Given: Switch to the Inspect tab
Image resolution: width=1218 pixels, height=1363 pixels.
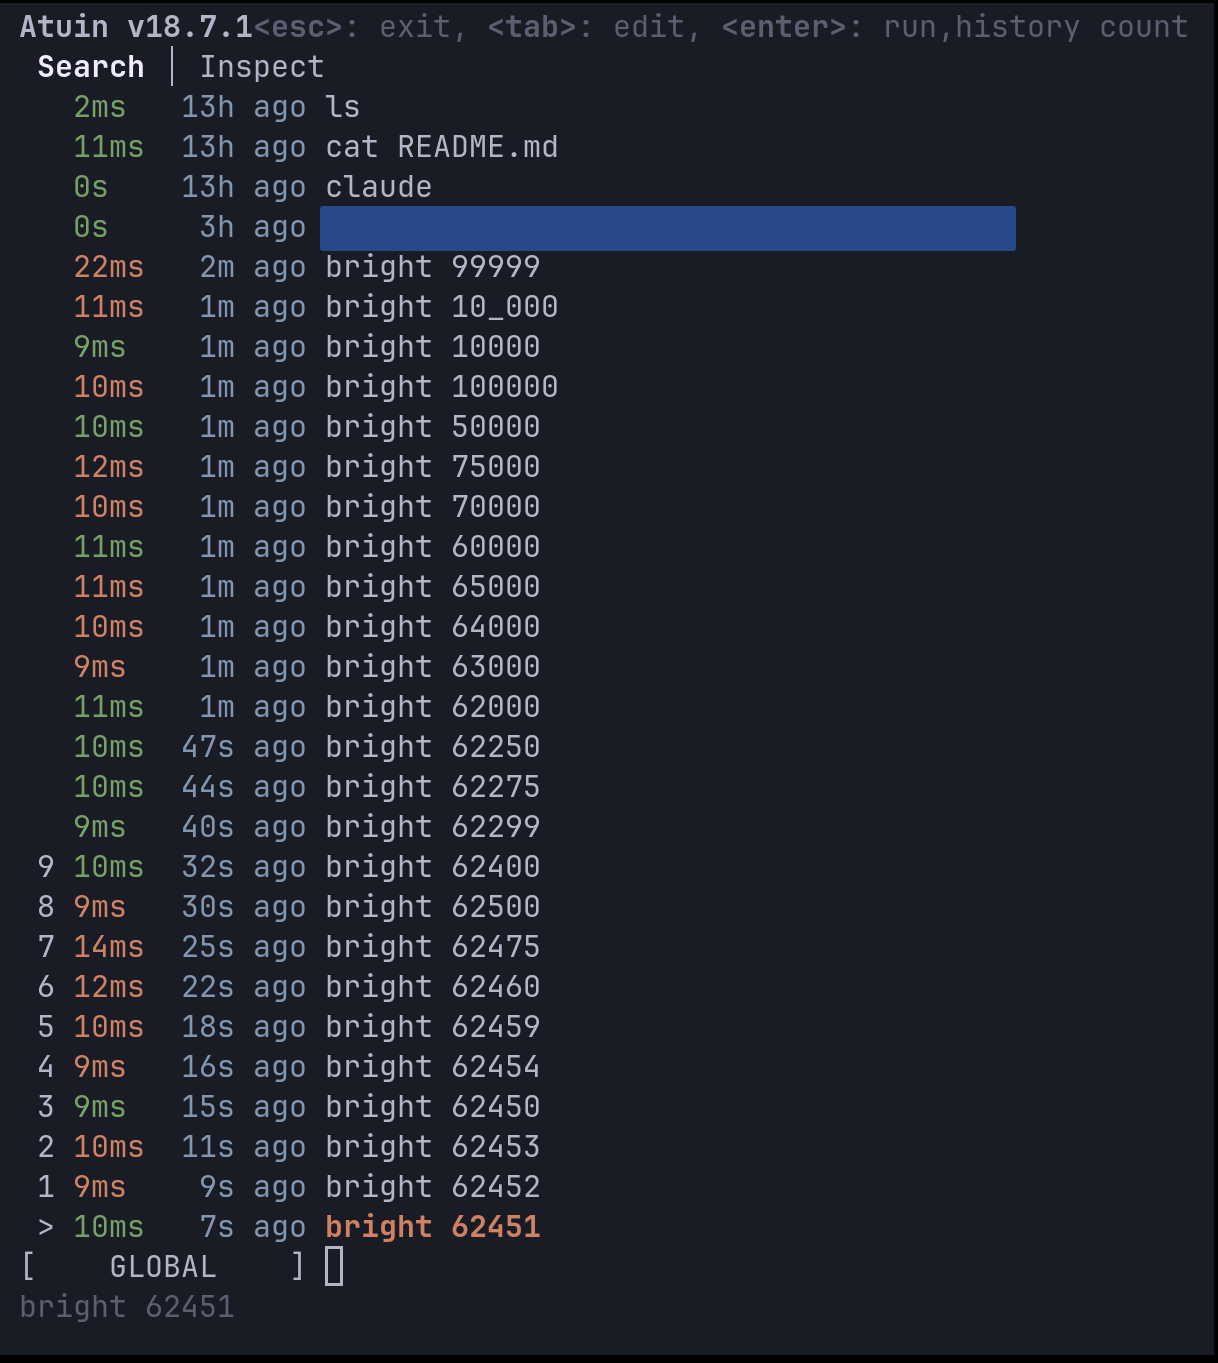Looking at the screenshot, I should [262, 66].
